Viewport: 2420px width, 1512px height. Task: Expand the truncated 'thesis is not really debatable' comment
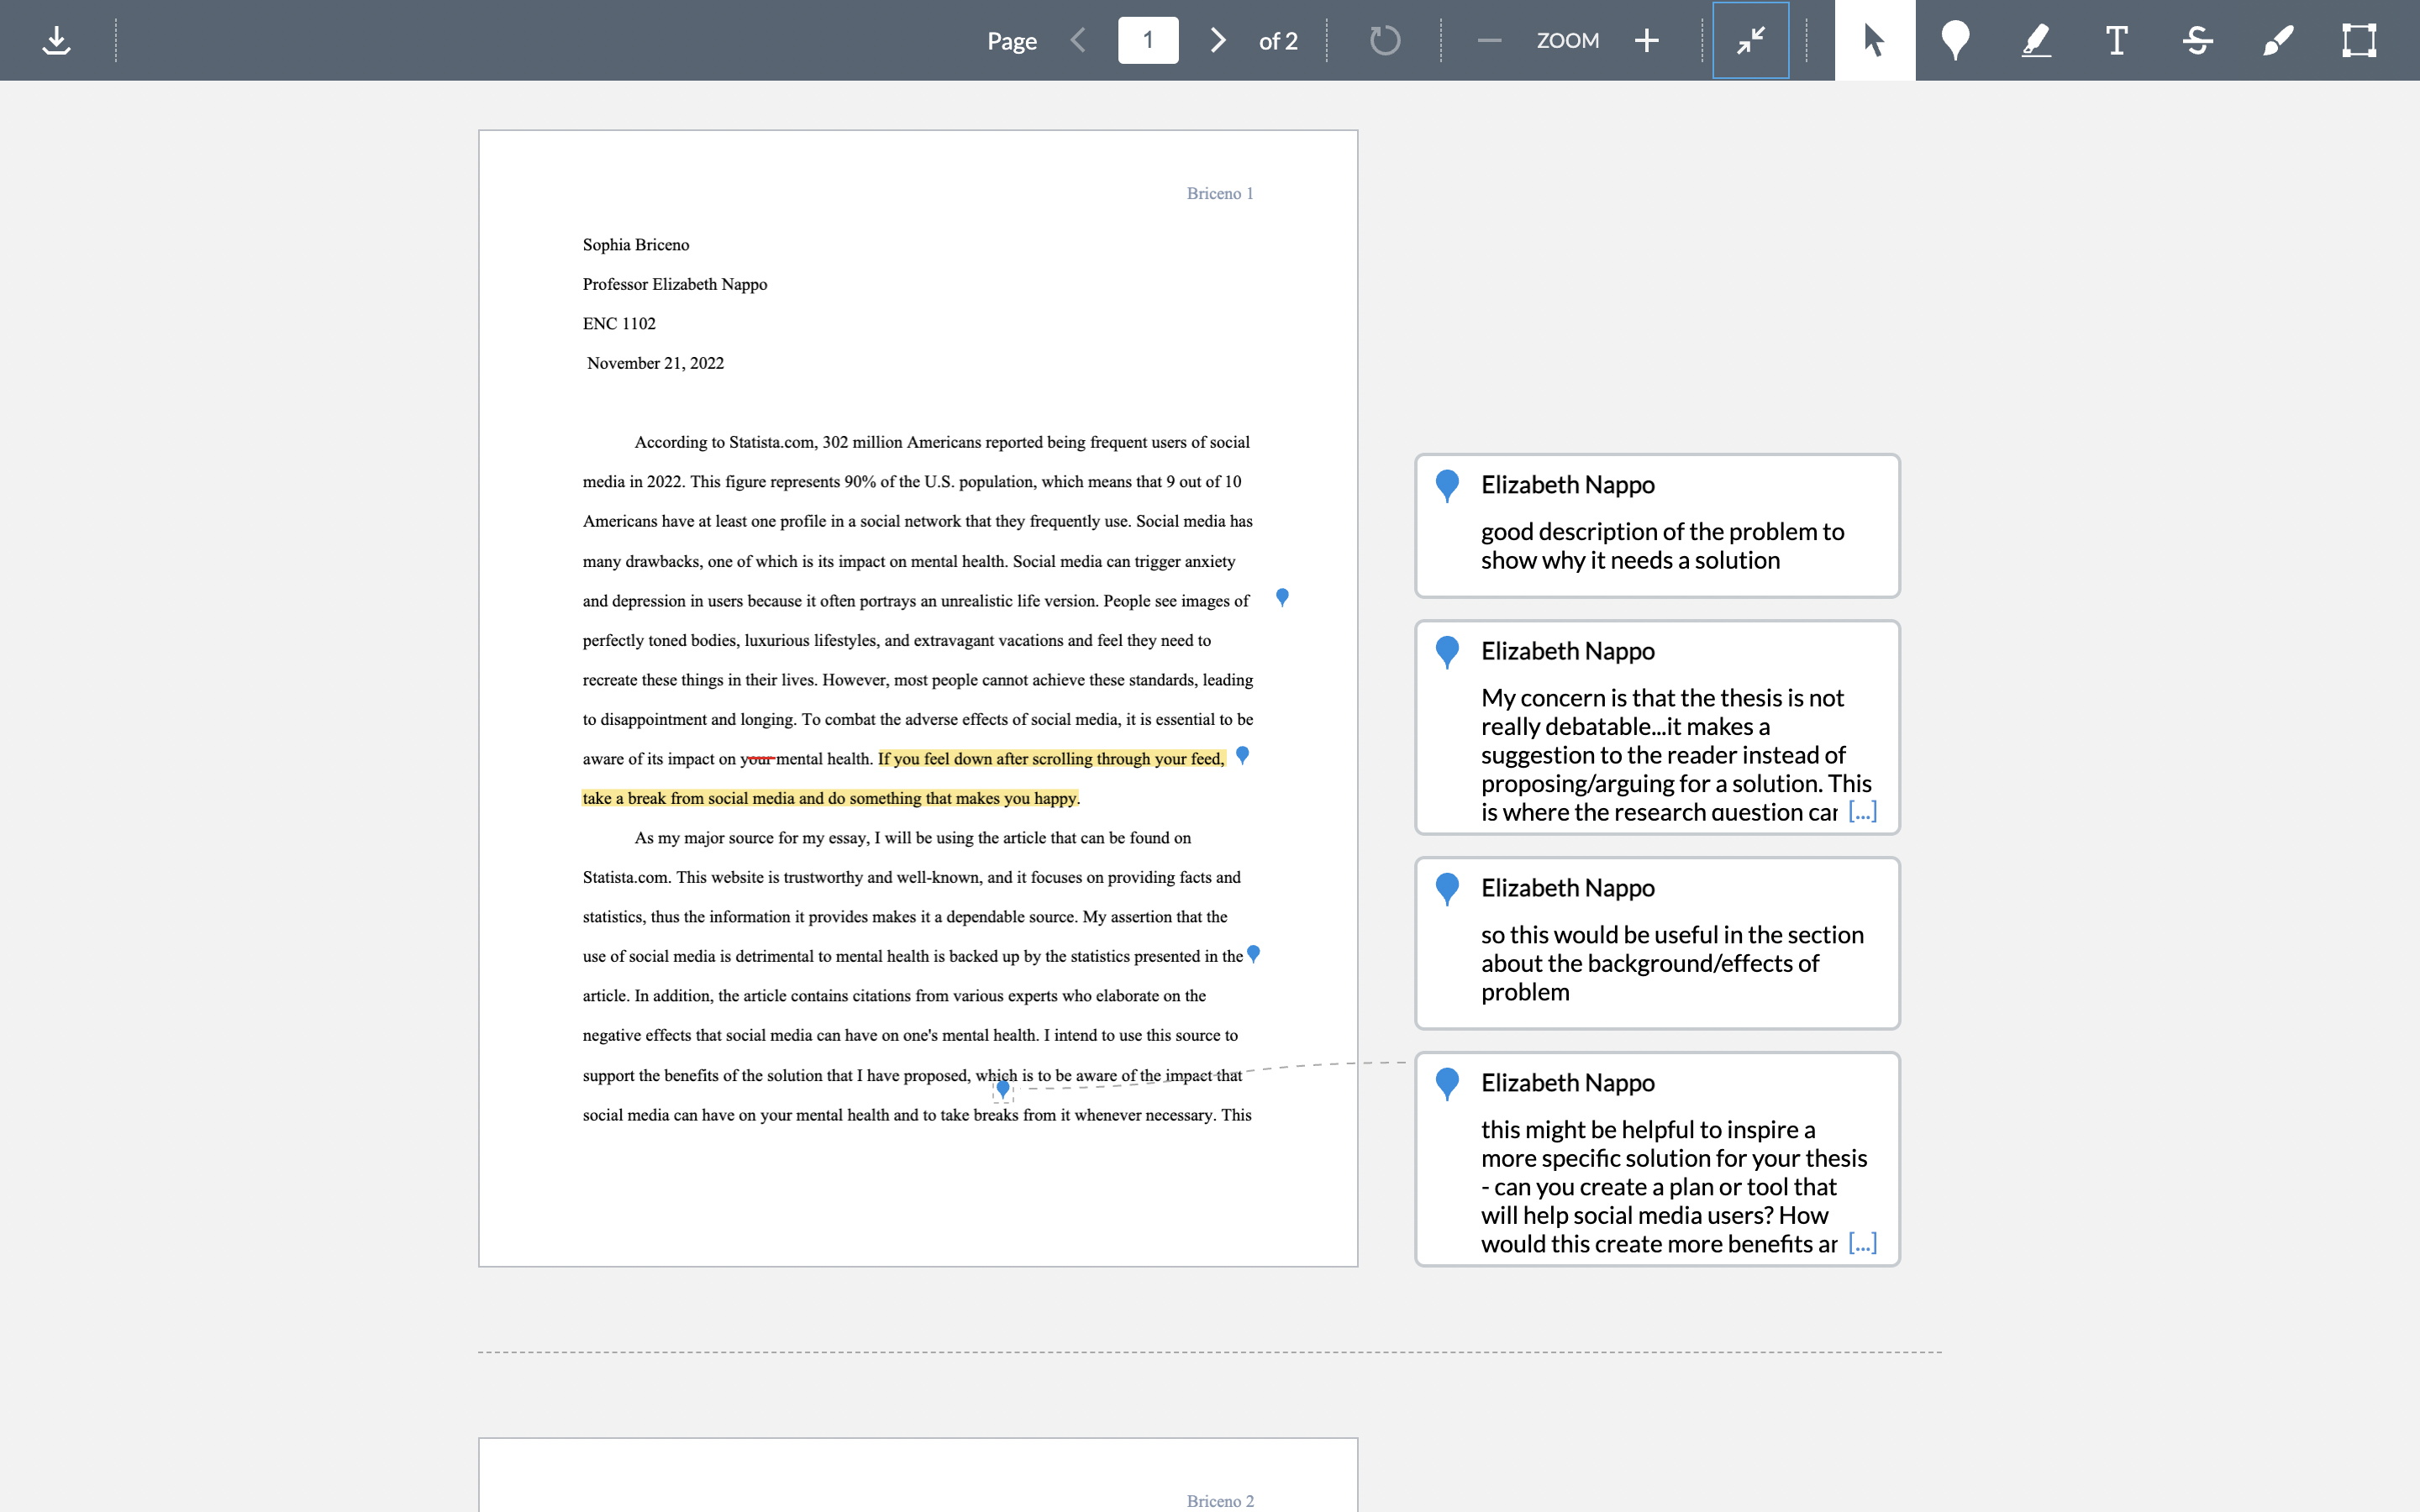point(1862,811)
